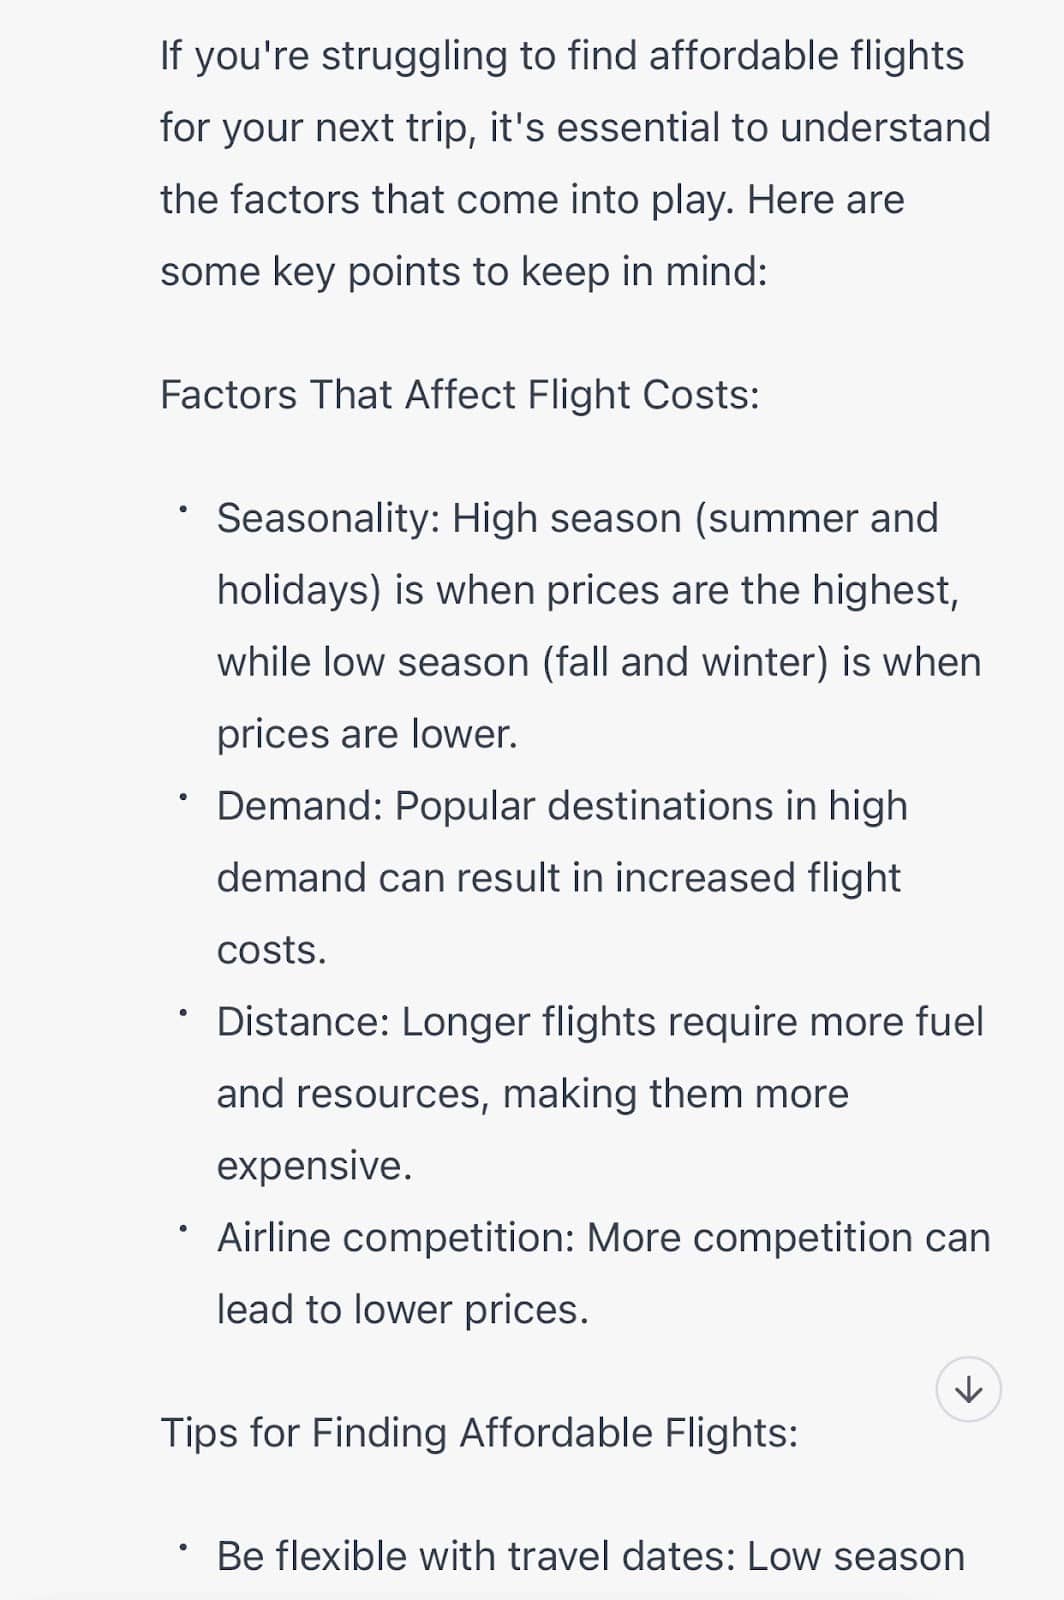Image resolution: width=1064 pixels, height=1600 pixels.
Task: Click the "Tips for Finding Affordable Flights:" heading
Action: point(479,1432)
